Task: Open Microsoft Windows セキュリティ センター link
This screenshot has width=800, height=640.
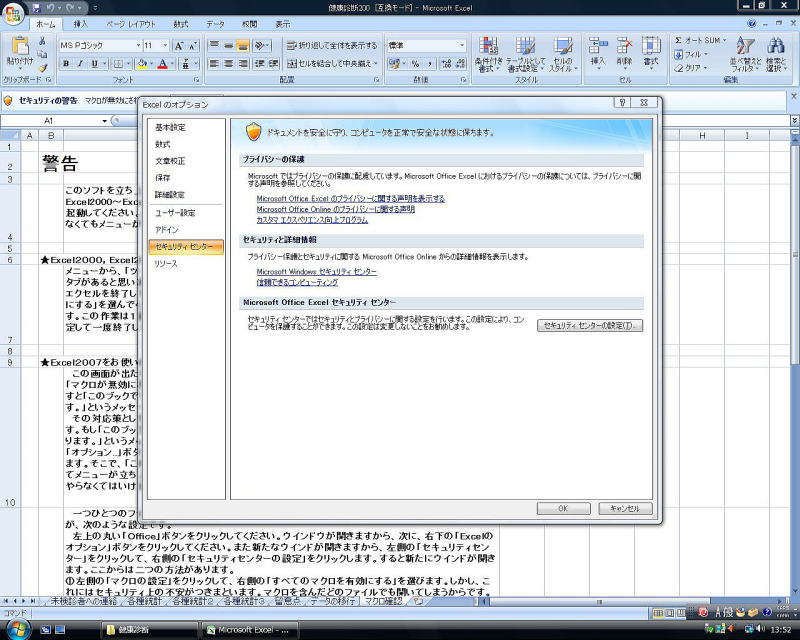Action: point(316,272)
